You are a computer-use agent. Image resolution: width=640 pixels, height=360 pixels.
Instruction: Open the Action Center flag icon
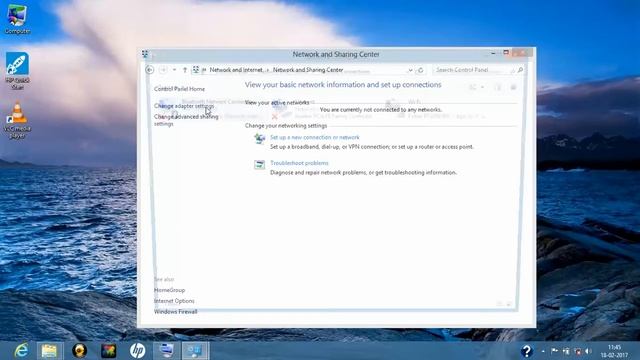[x=554, y=351]
